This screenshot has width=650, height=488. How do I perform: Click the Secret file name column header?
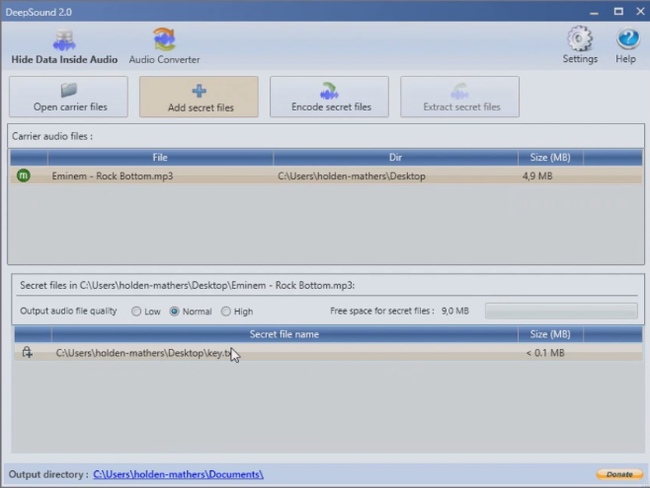click(x=284, y=334)
